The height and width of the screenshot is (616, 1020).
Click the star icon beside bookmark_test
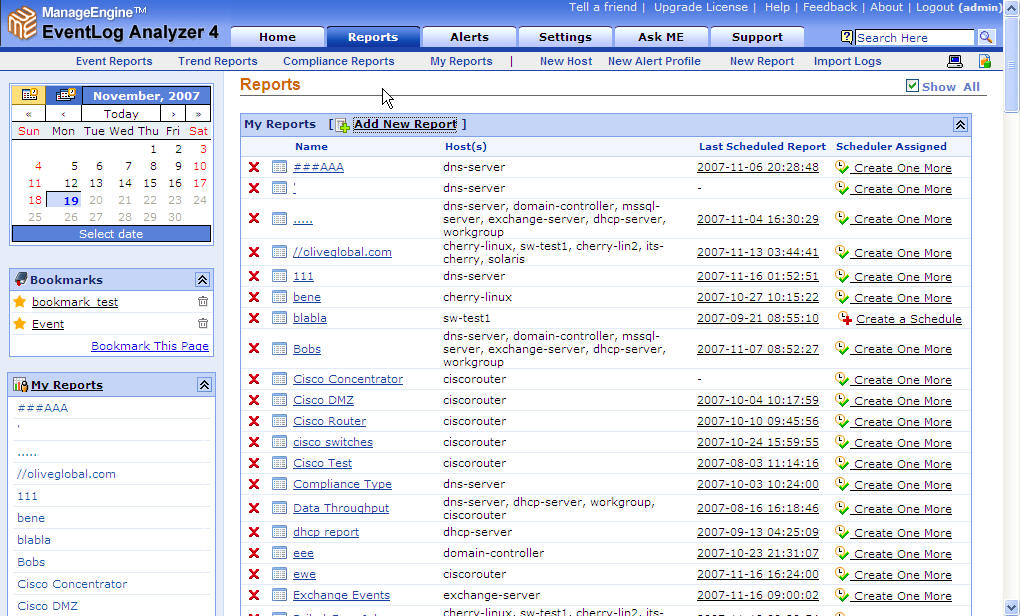[20, 301]
